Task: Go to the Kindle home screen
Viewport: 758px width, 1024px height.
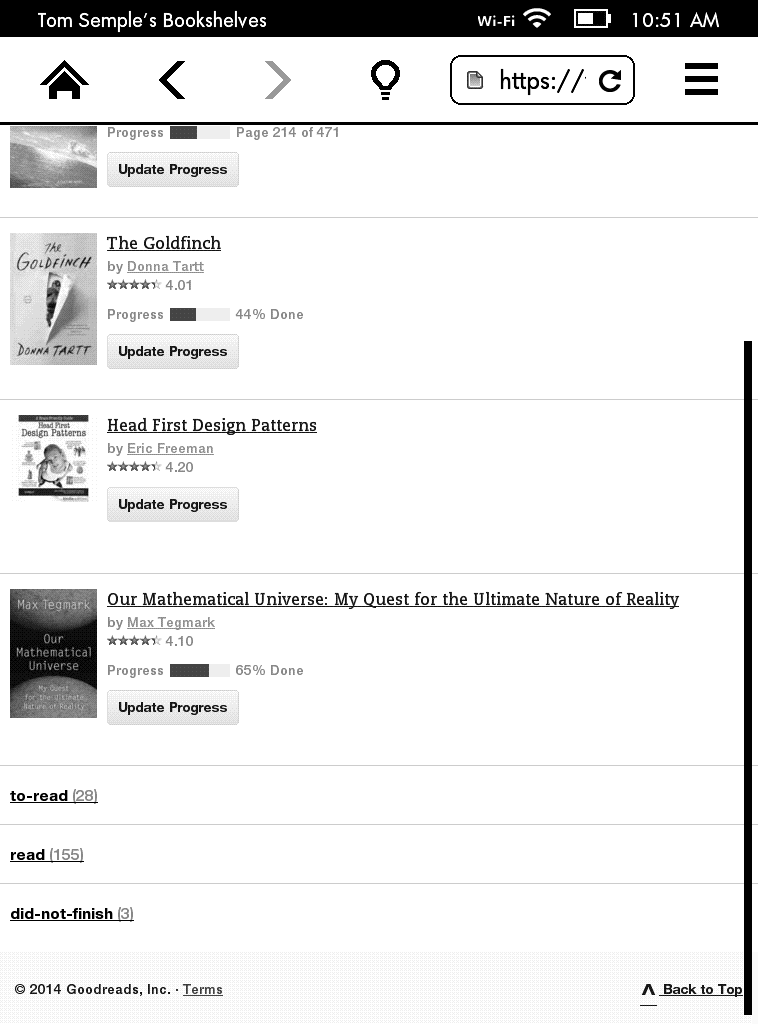Action: point(64,80)
